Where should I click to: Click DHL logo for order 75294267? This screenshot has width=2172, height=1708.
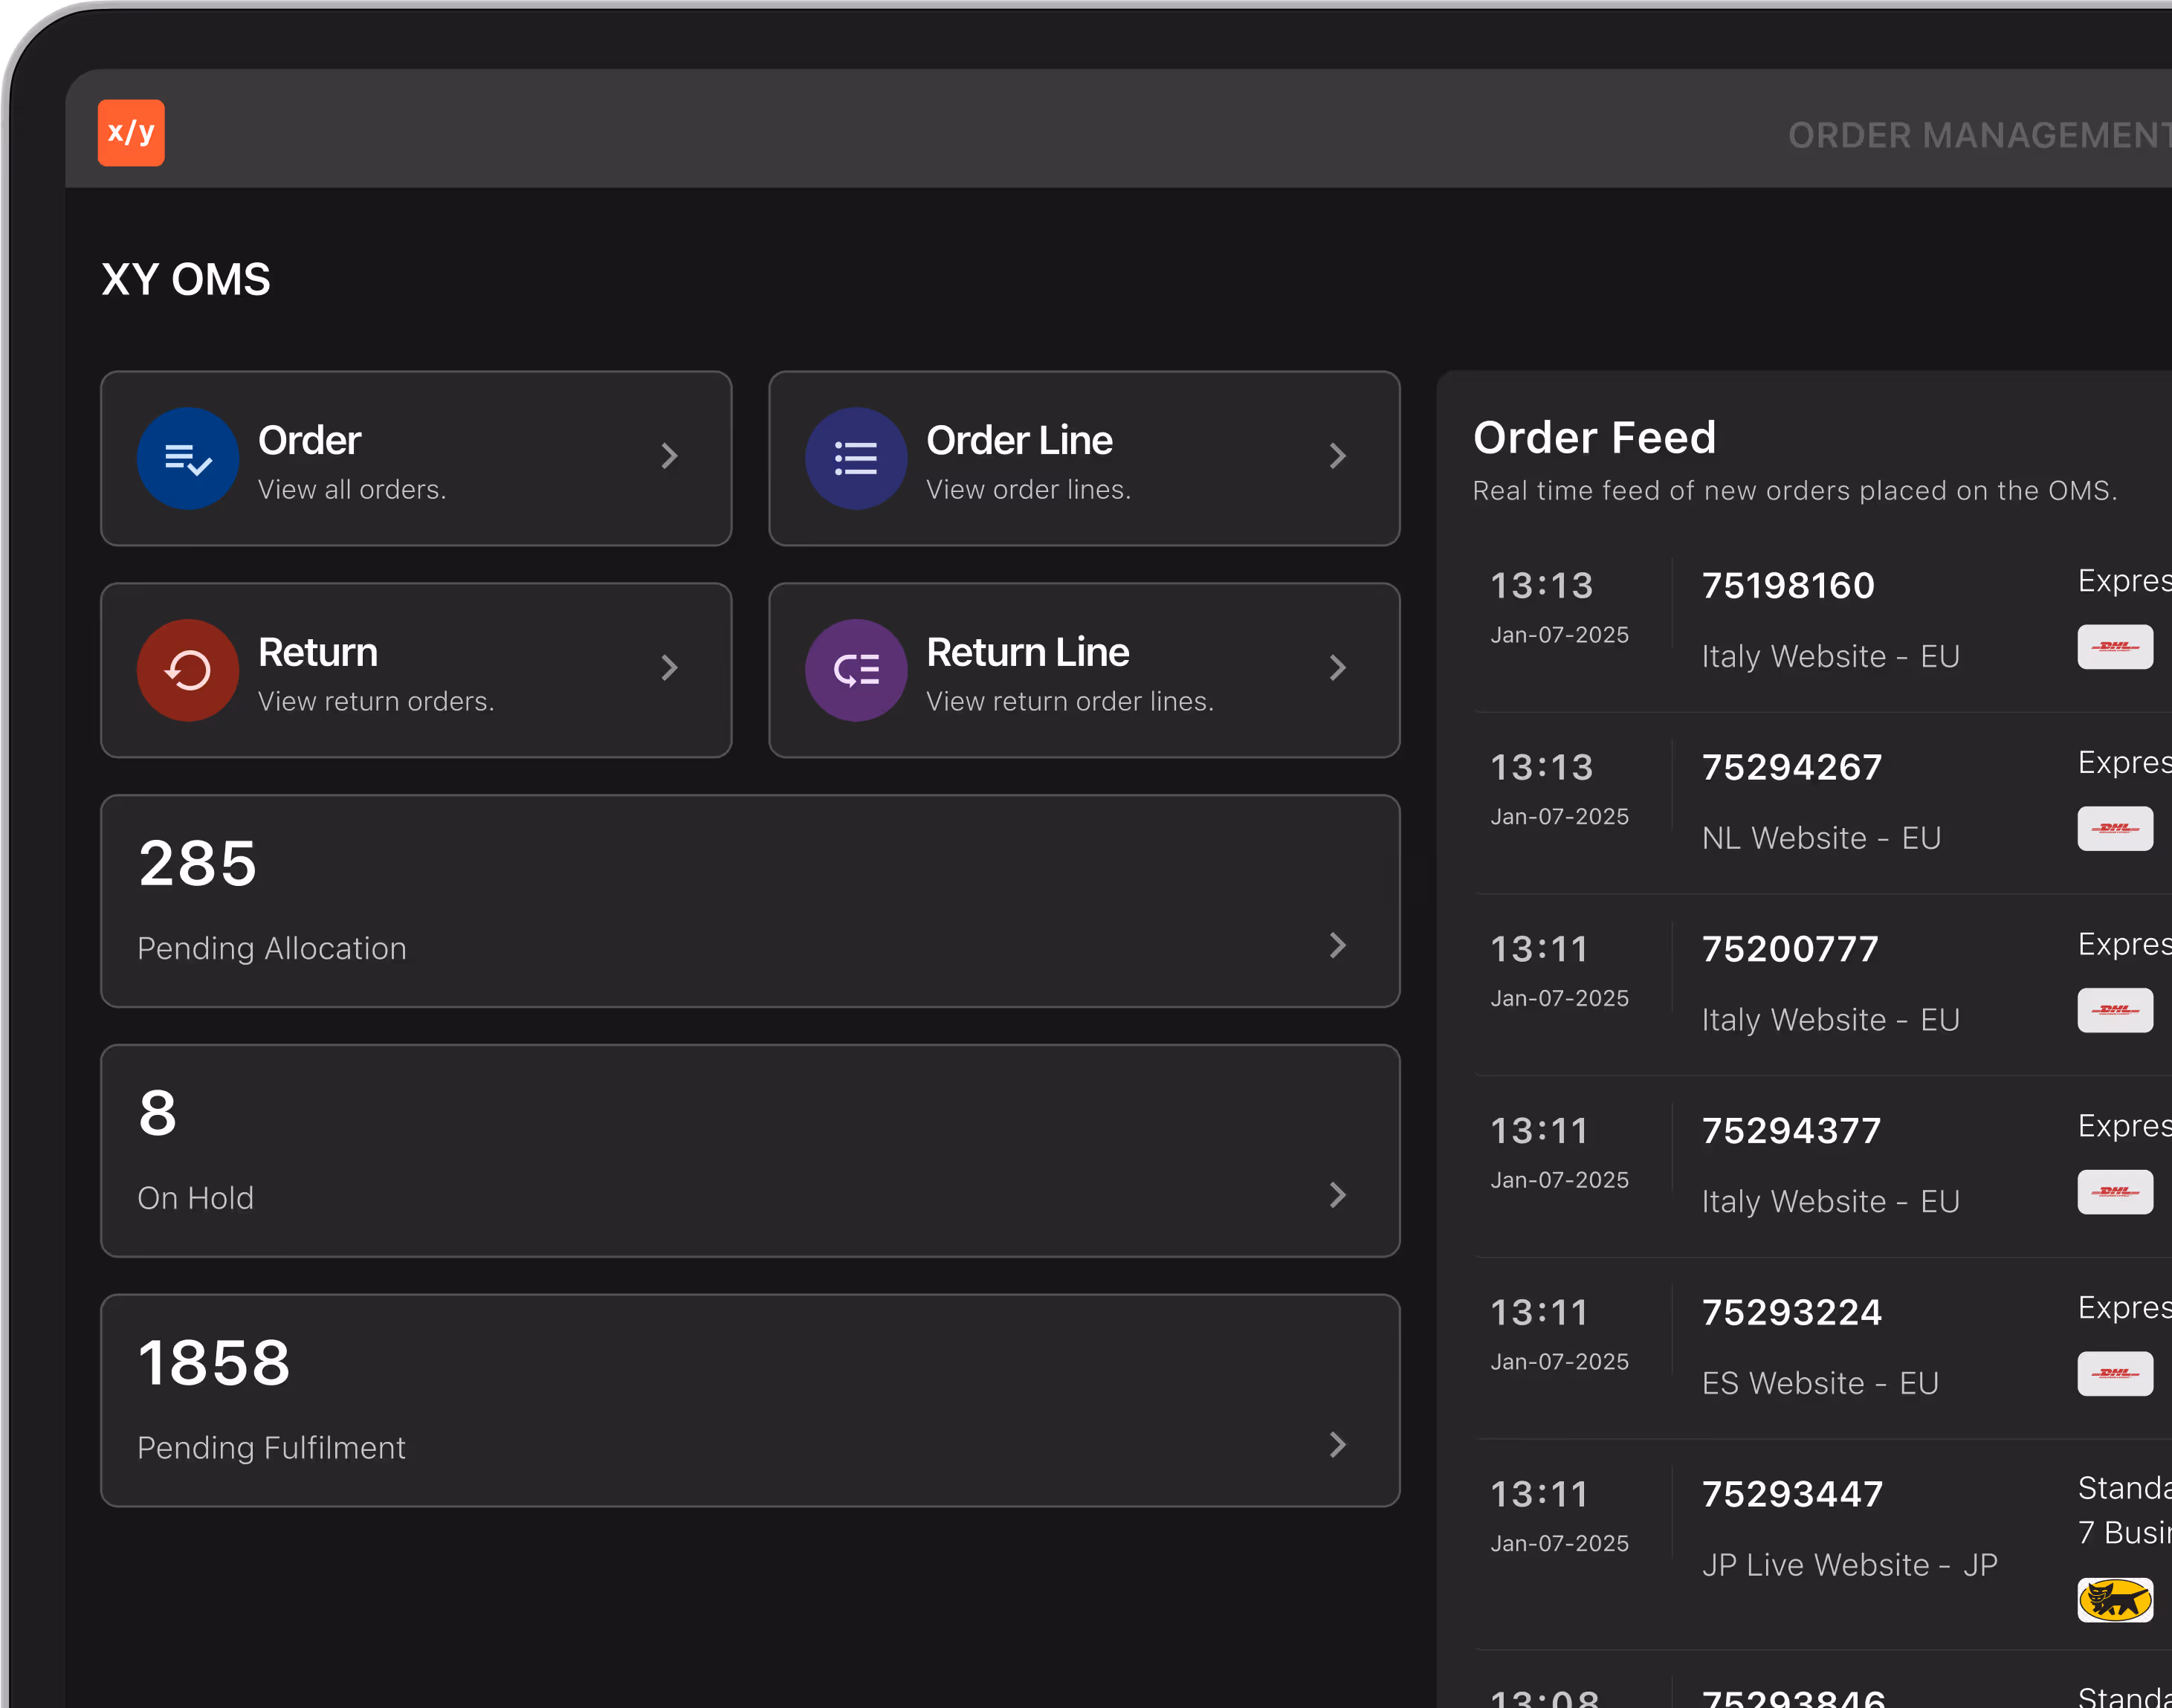(x=2114, y=829)
